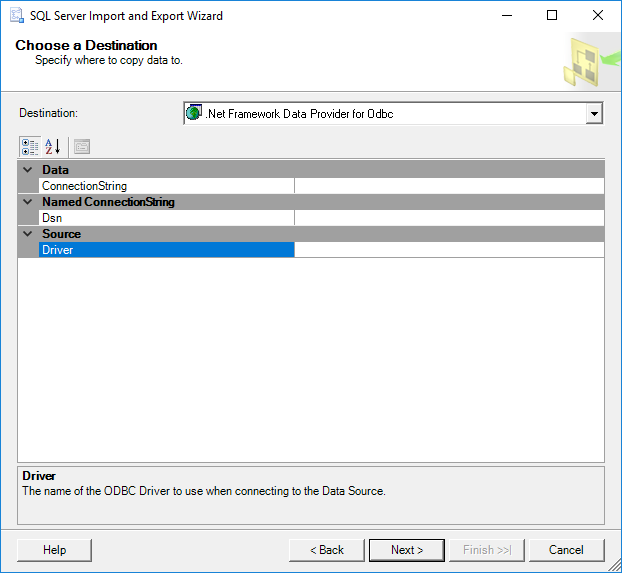Go back with the < Back button

tap(327, 550)
